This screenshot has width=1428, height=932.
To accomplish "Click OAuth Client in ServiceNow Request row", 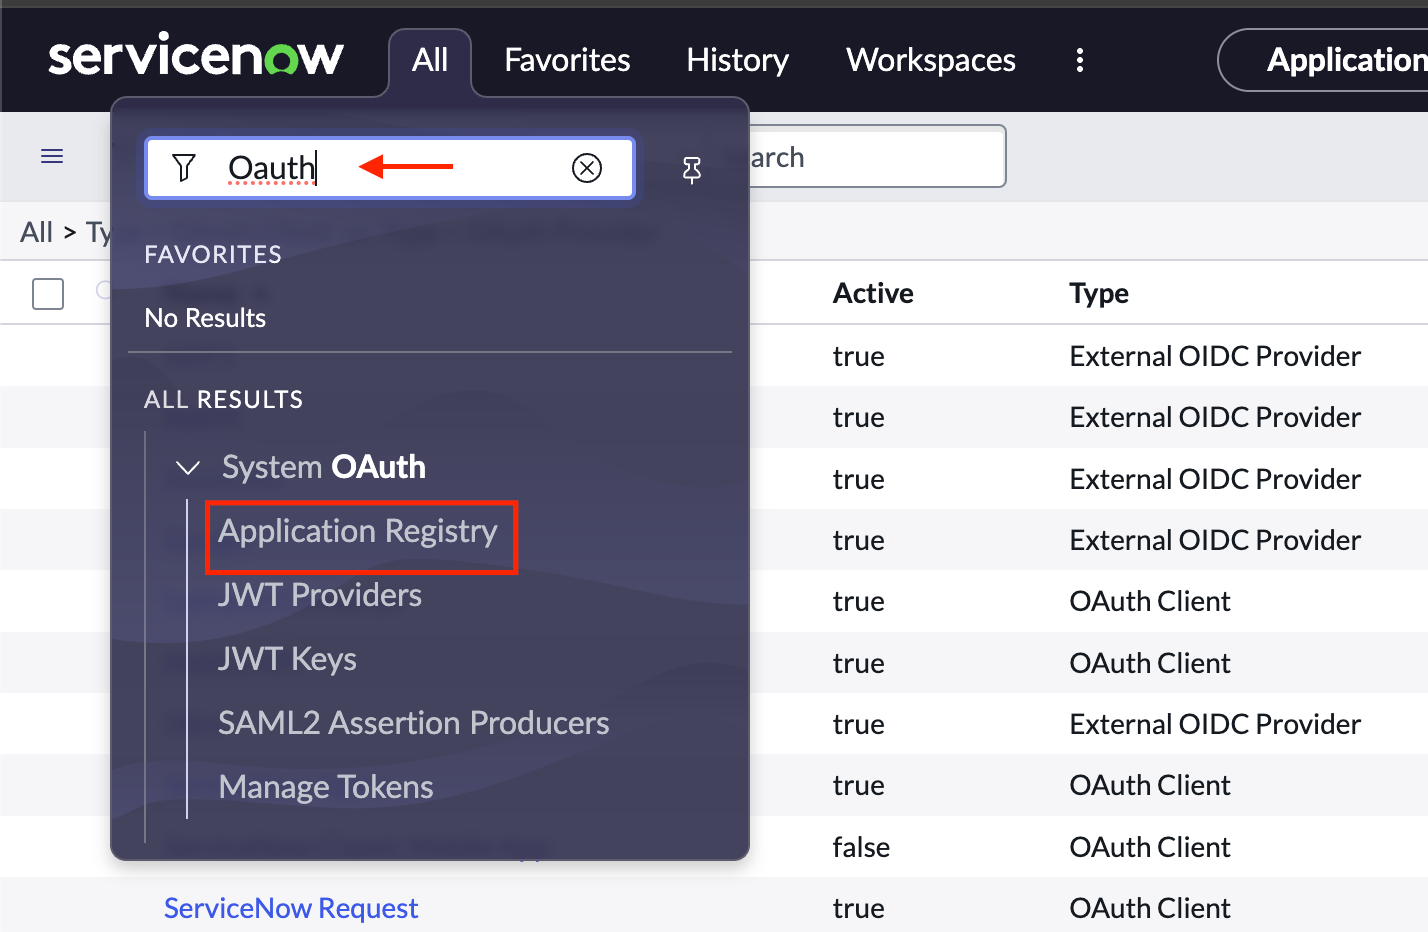I will click(x=1150, y=908).
